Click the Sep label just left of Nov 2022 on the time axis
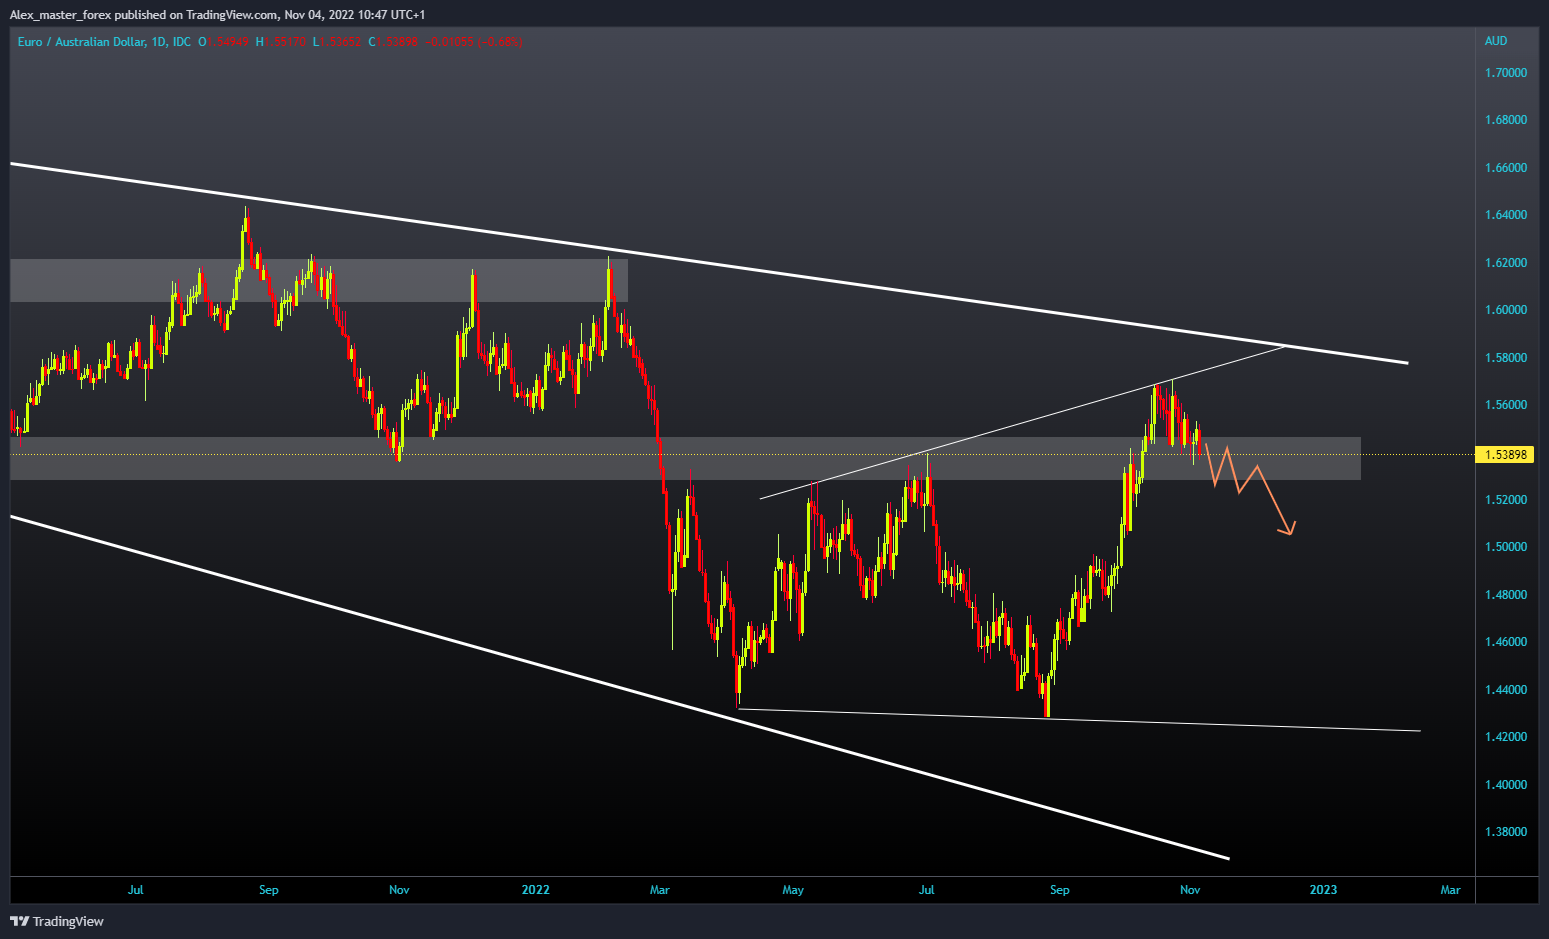1549x939 pixels. 1060,890
